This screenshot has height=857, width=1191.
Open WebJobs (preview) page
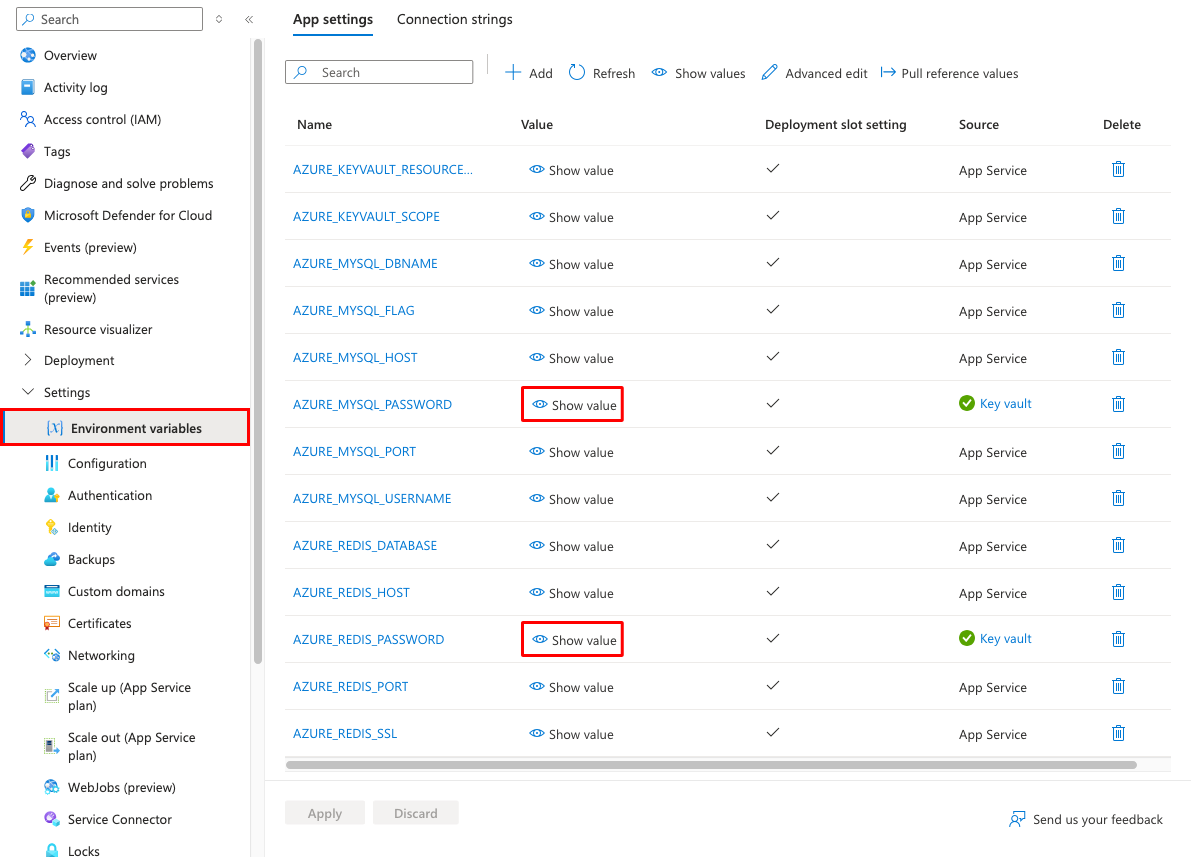tap(122, 787)
